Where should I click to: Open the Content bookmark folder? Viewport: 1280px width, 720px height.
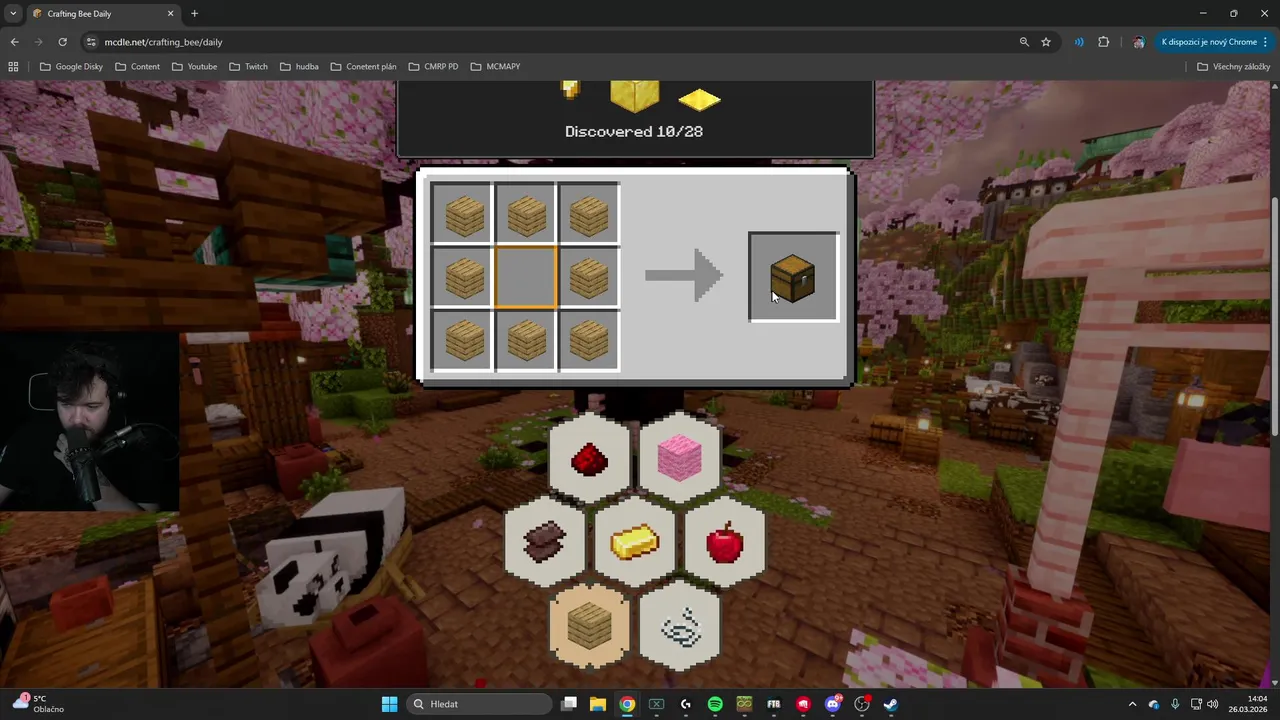tap(137, 66)
